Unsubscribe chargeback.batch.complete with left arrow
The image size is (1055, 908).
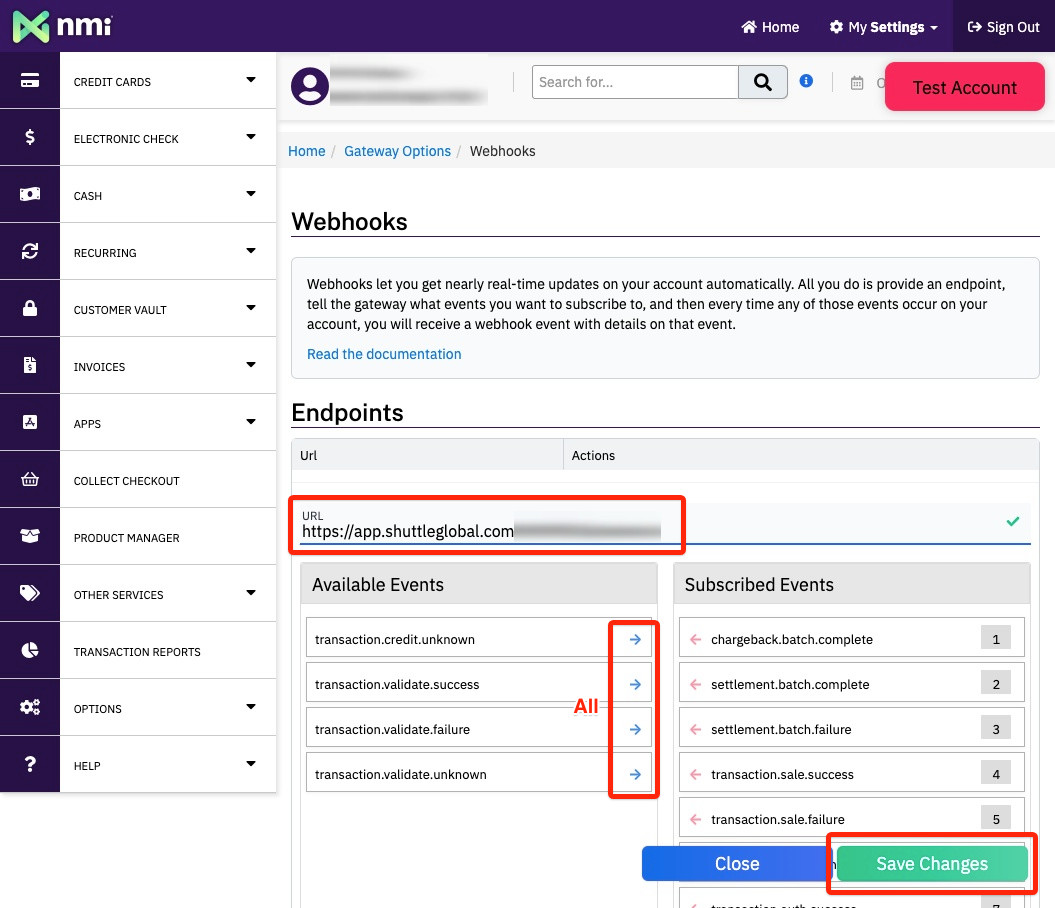point(696,640)
